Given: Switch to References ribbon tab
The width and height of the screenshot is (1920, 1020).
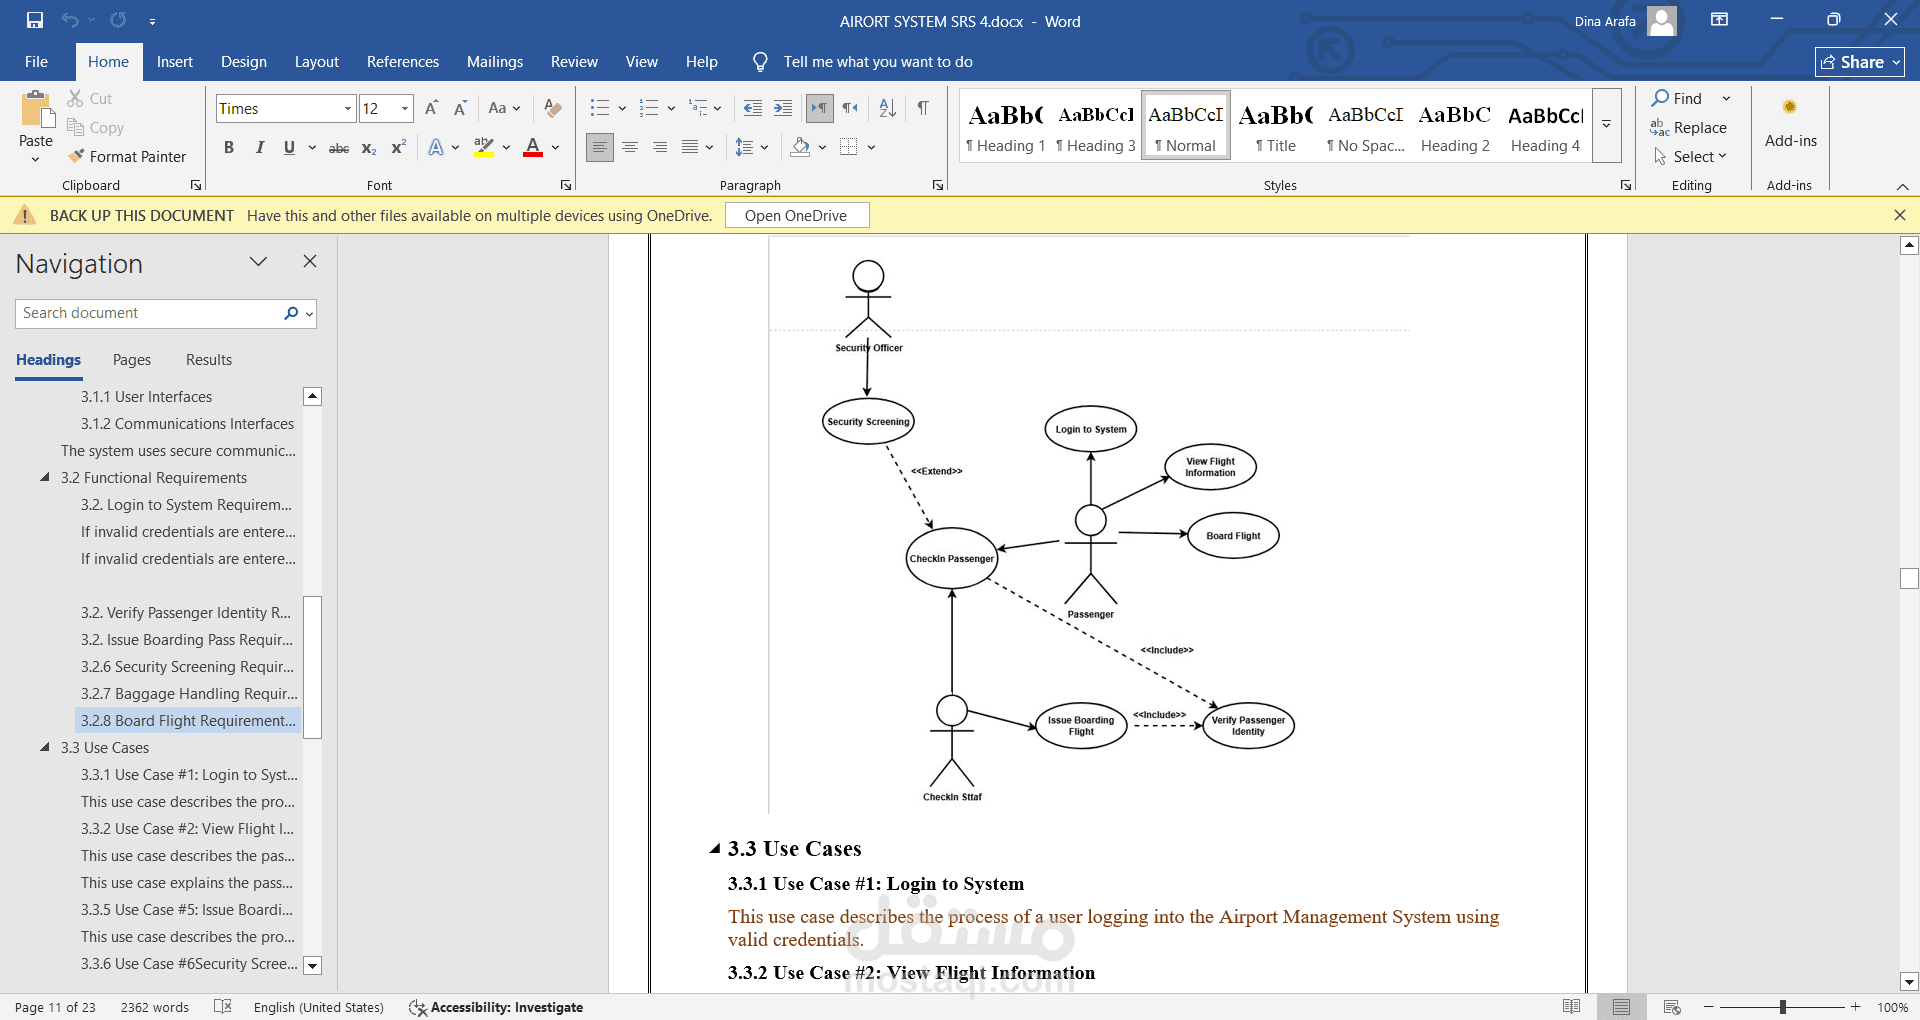Looking at the screenshot, I should 403,62.
